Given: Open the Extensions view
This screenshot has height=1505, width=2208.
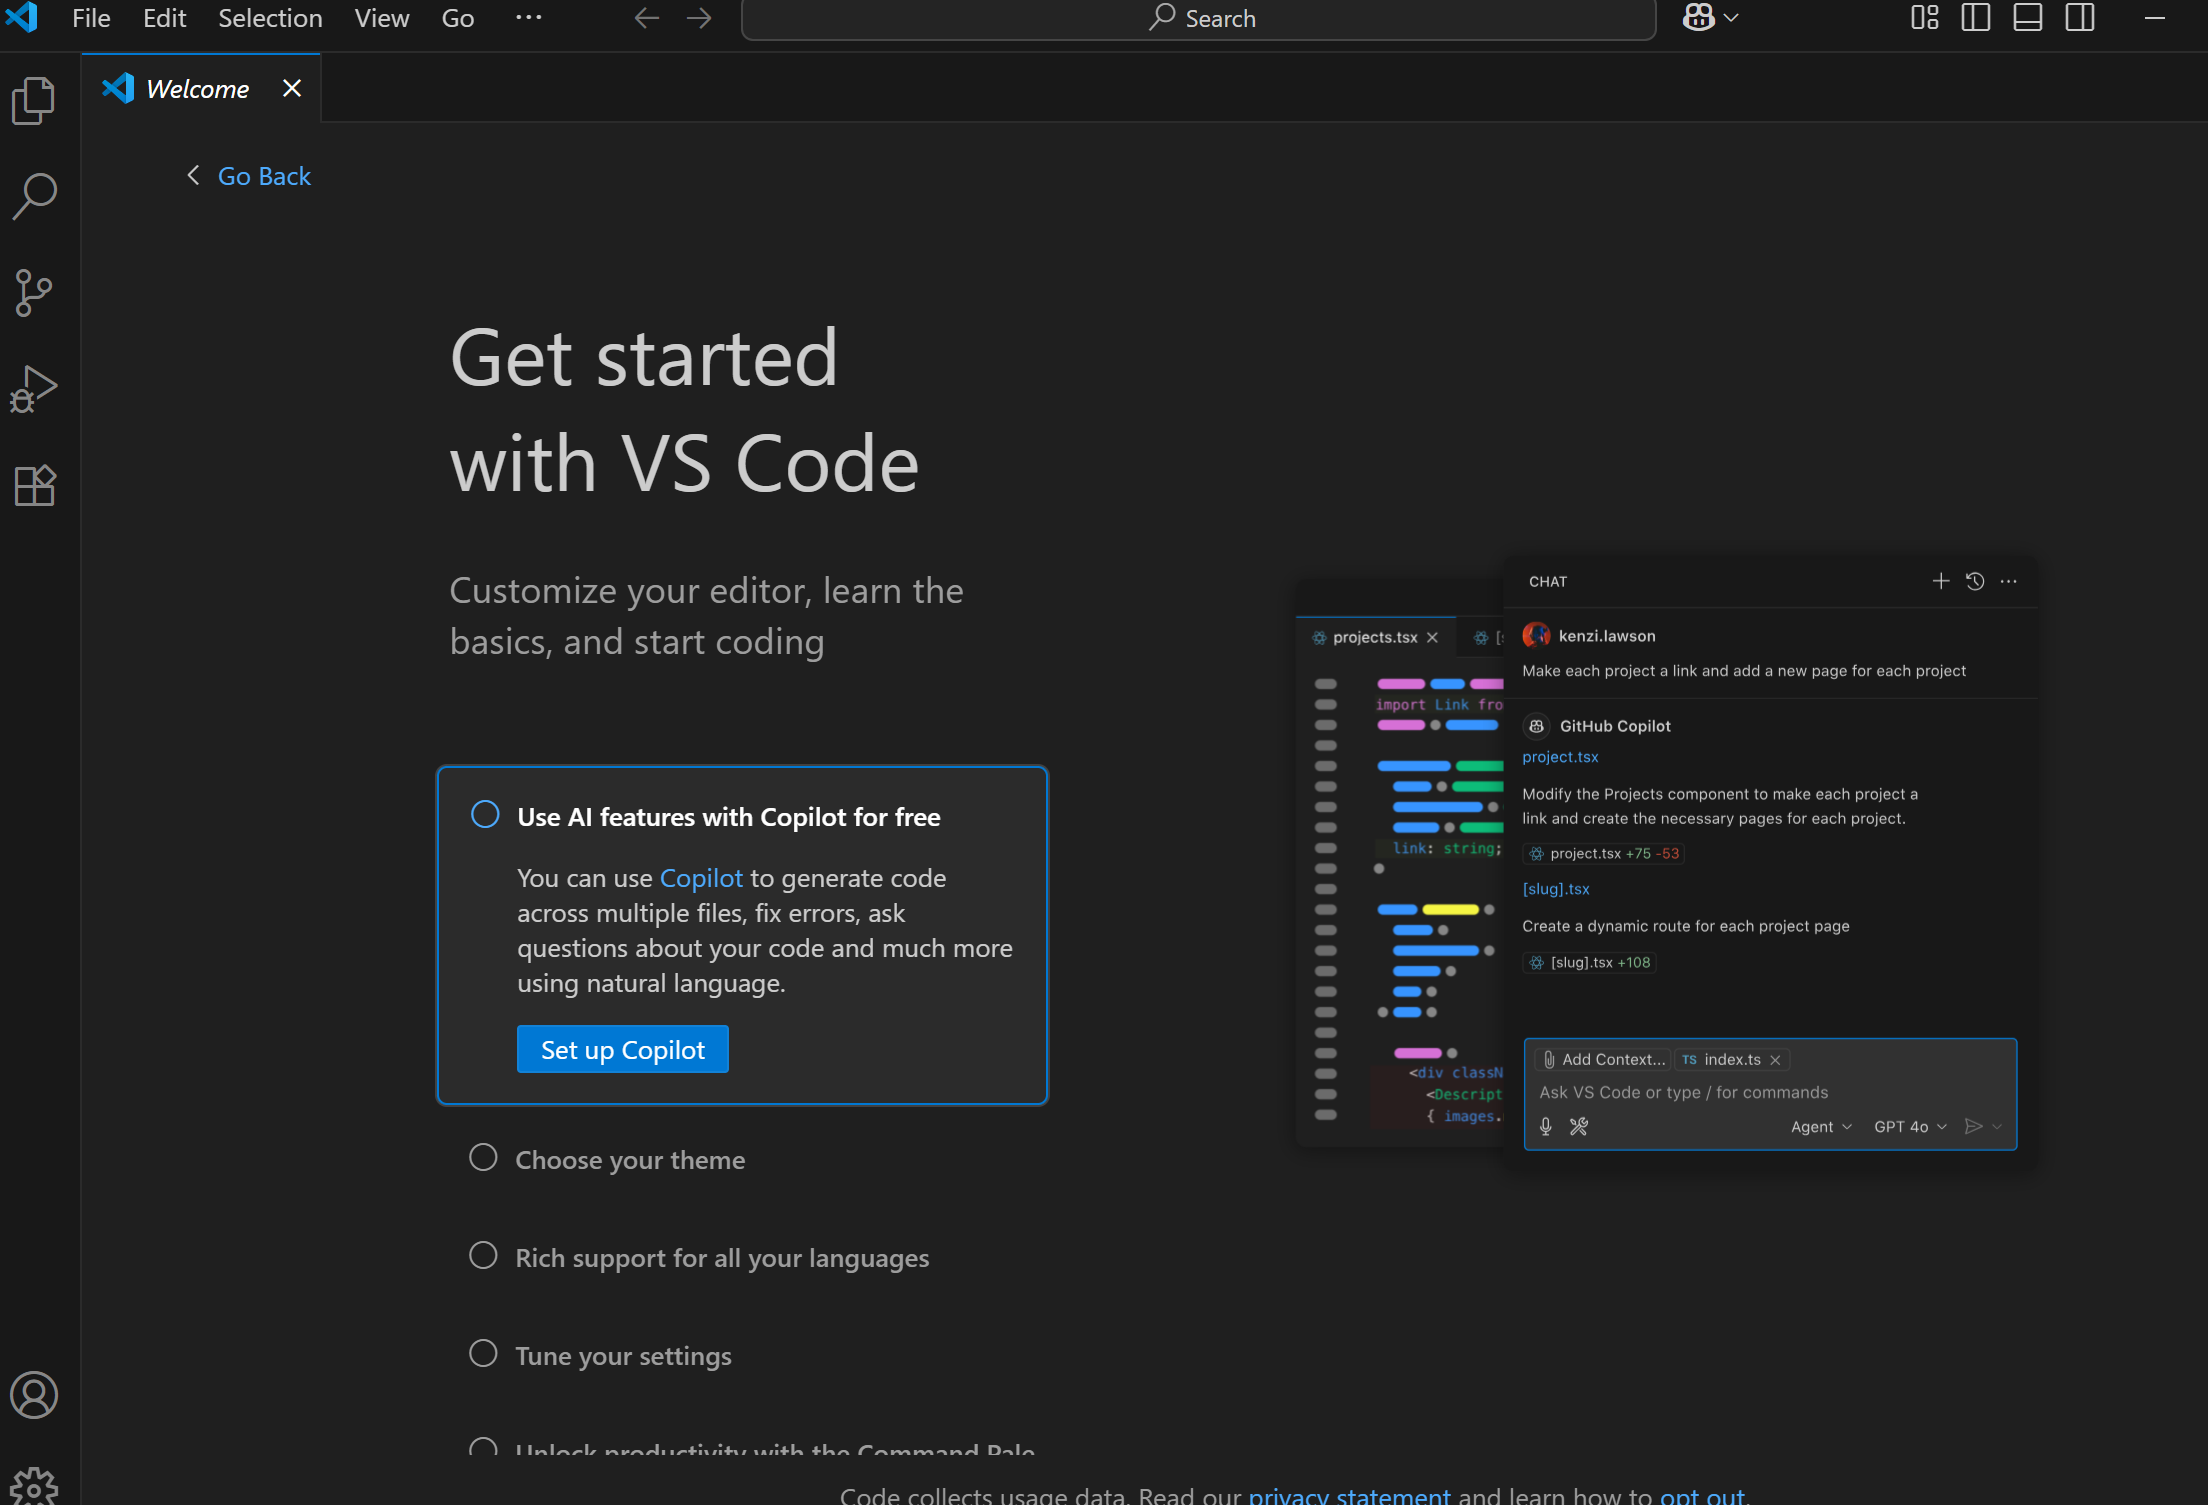Looking at the screenshot, I should [34, 486].
